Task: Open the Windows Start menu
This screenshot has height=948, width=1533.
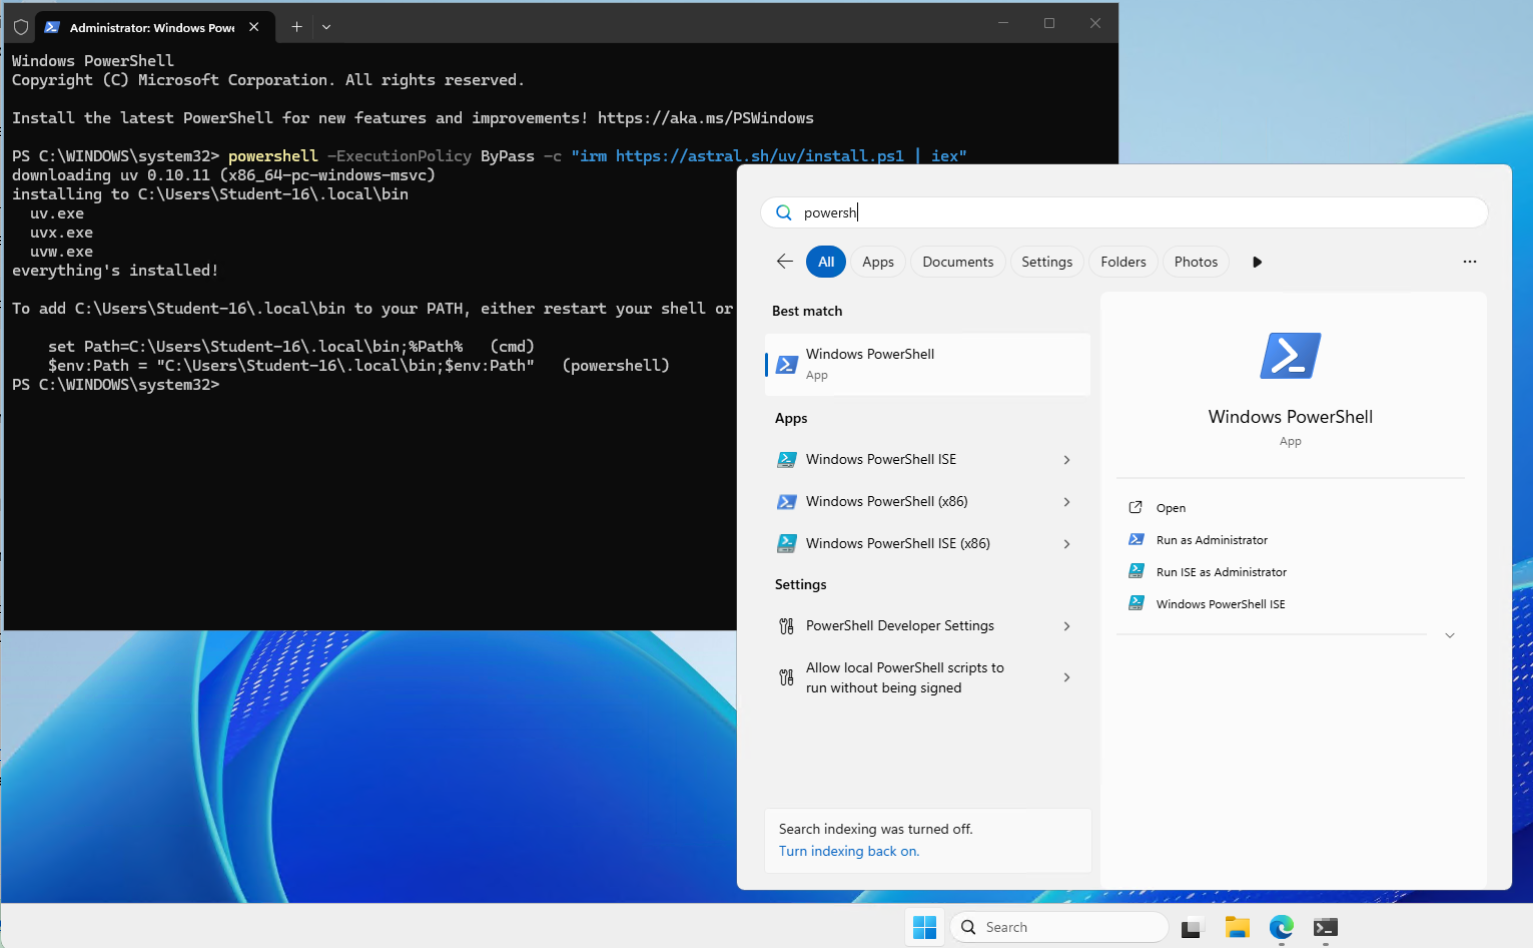Action: coord(925,928)
